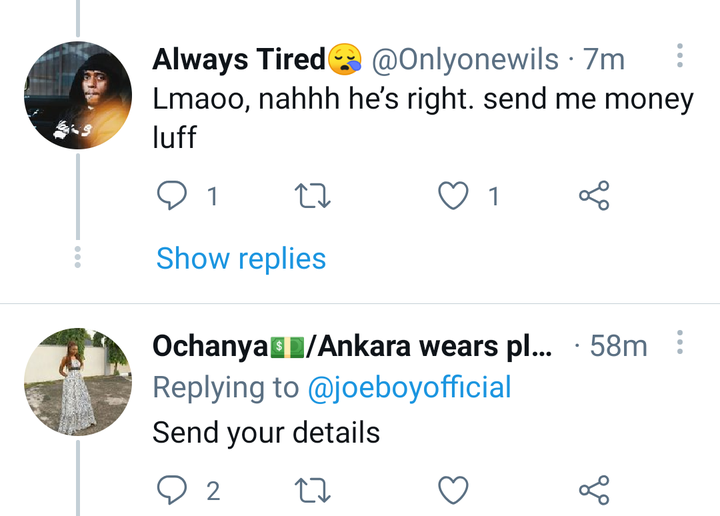Share Ochanya's tweet
Screen dimensions: 720x516
coord(594,490)
